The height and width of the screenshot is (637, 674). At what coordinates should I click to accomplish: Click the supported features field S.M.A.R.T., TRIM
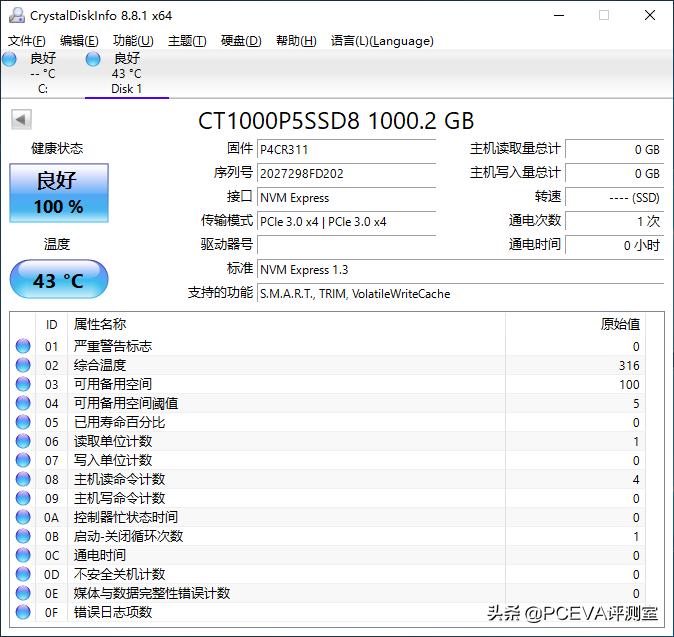(x=460, y=294)
